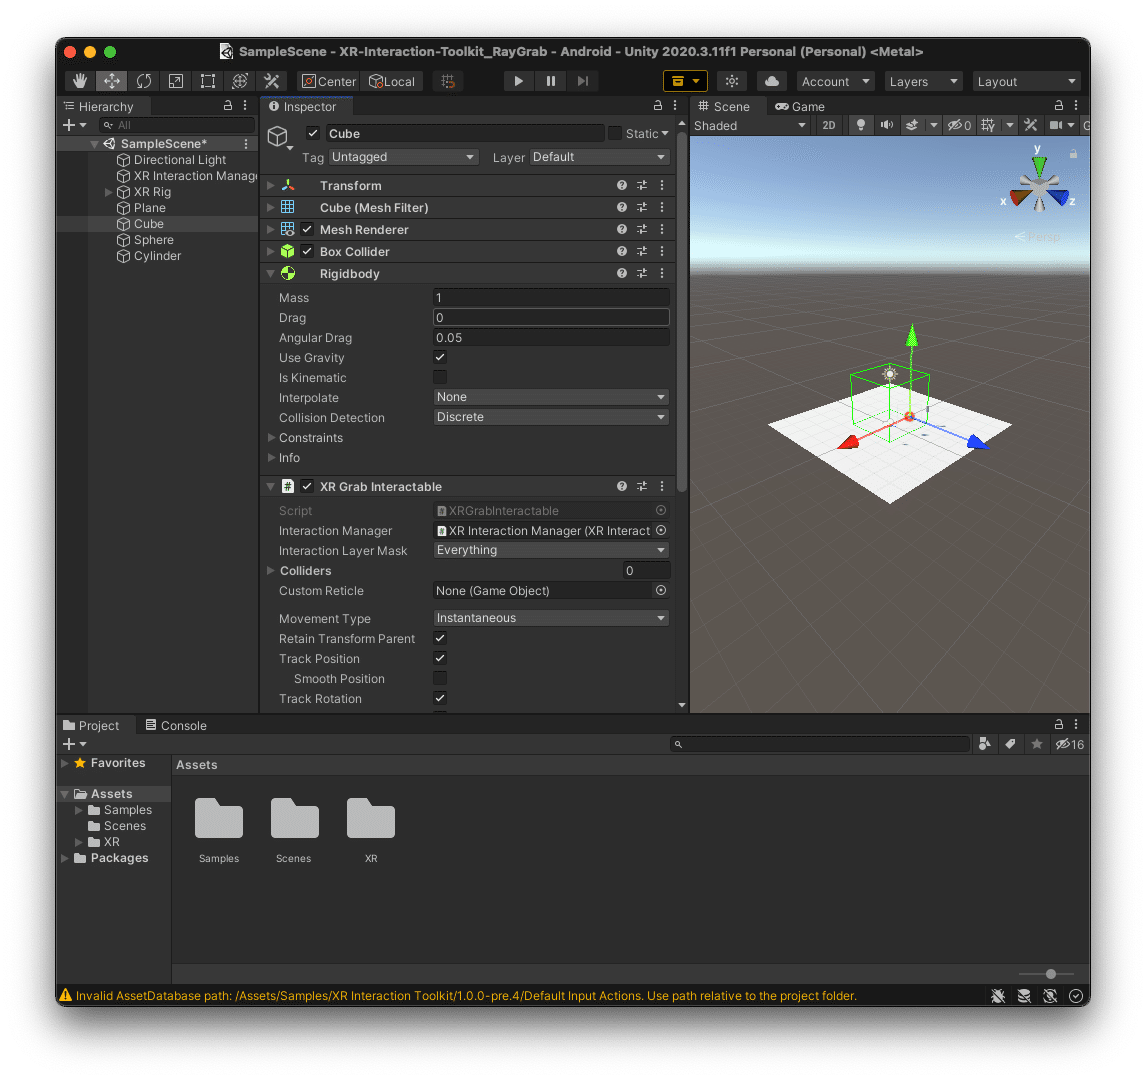This screenshot has height=1080, width=1146.
Task: Toggle 2D view in Scene
Action: [x=829, y=126]
